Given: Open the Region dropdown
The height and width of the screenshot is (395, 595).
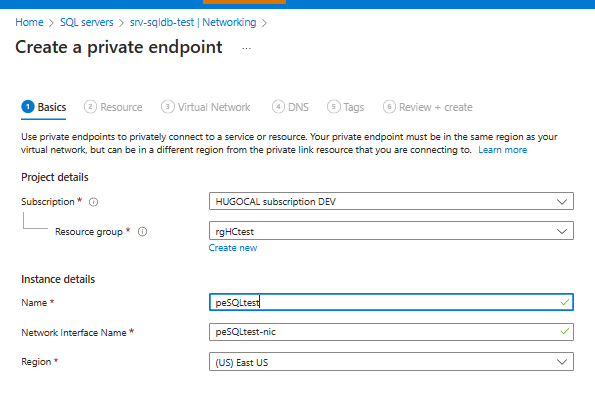Looking at the screenshot, I should pos(391,362).
